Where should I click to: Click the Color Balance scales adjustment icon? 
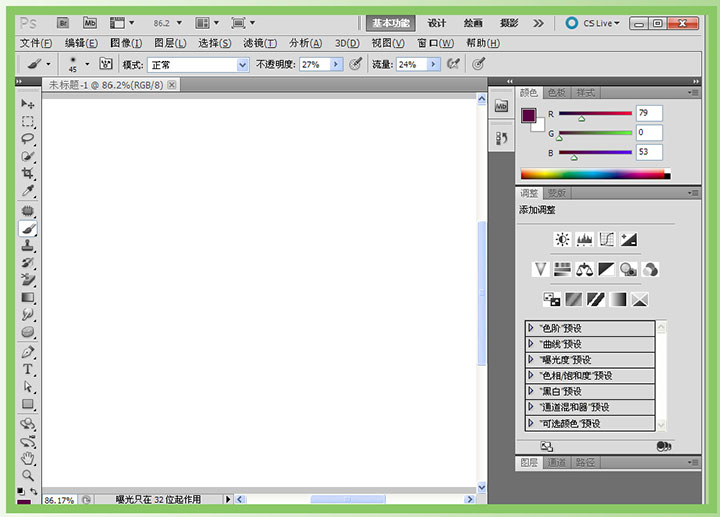585,268
